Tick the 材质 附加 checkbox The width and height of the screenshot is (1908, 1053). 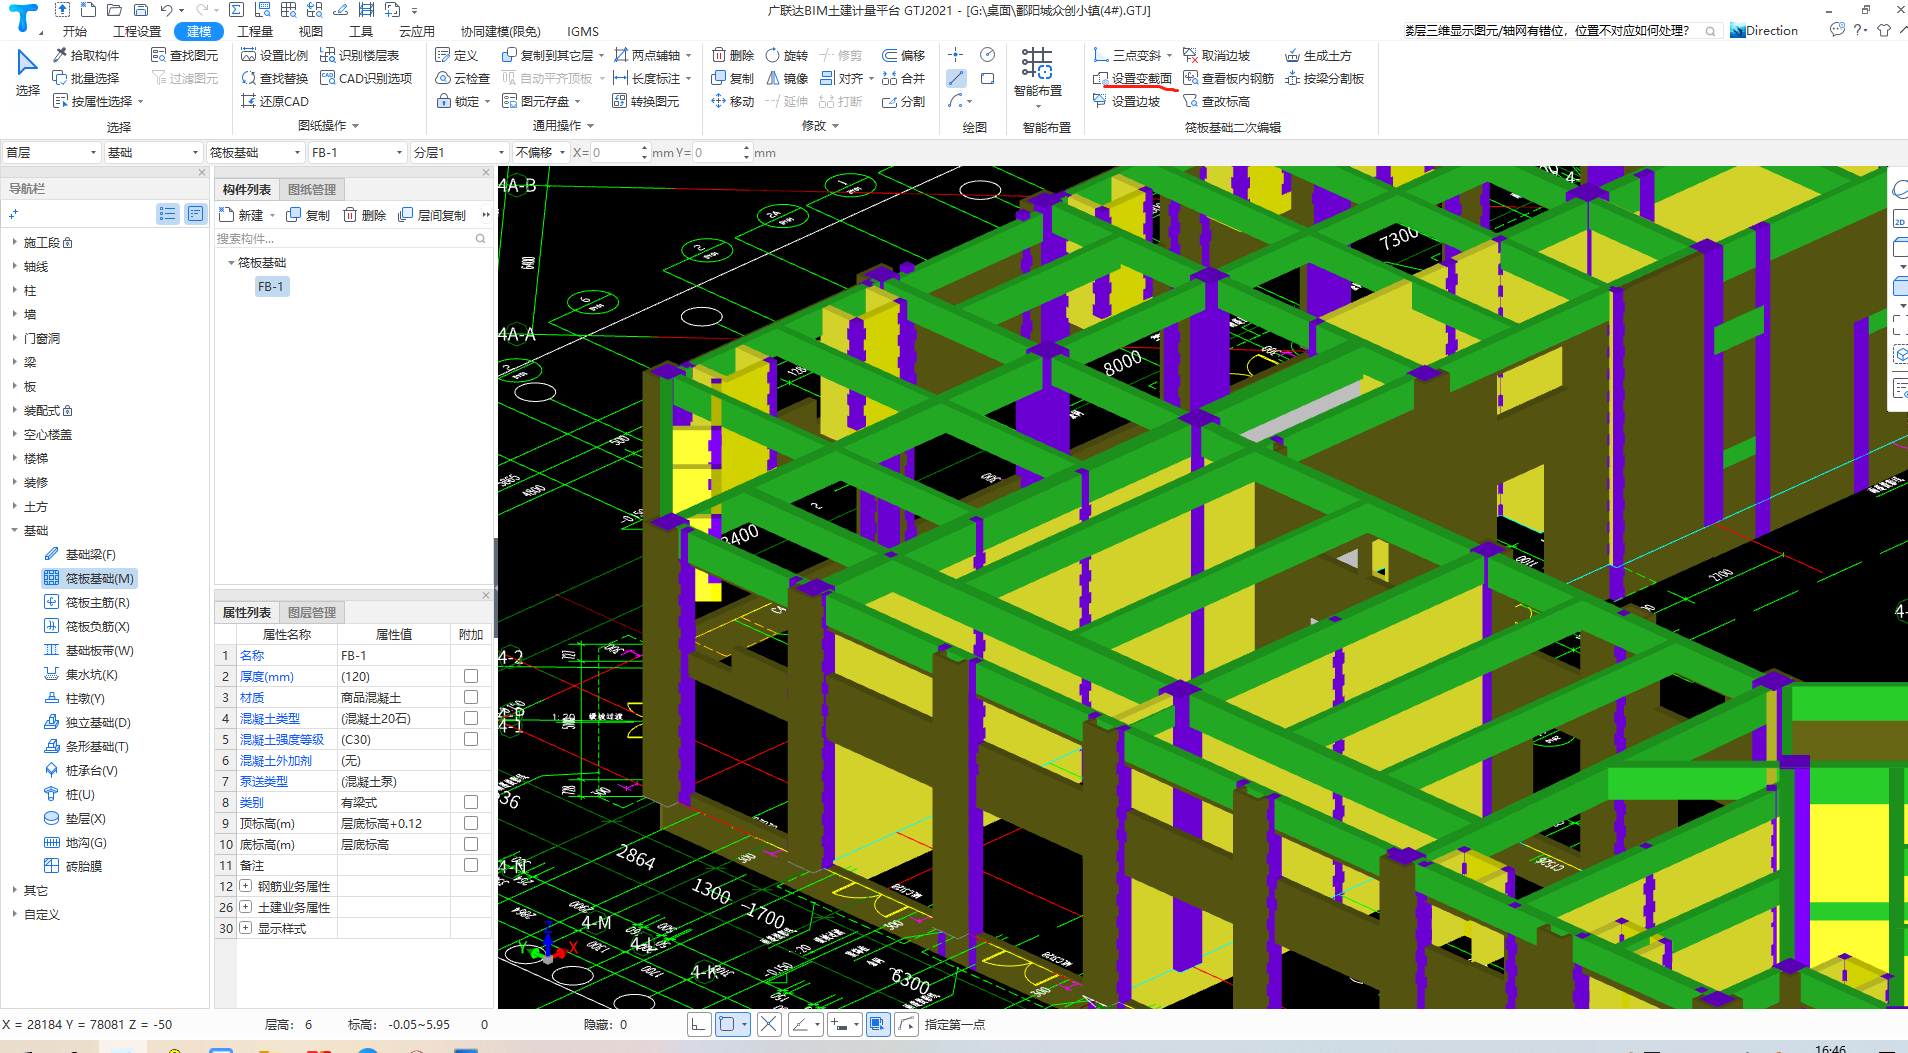(x=471, y=697)
